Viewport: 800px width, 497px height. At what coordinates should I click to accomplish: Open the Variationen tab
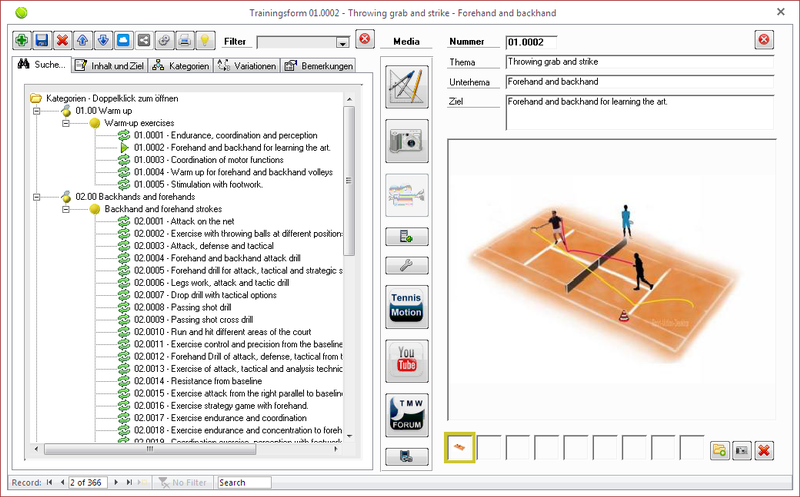246,66
